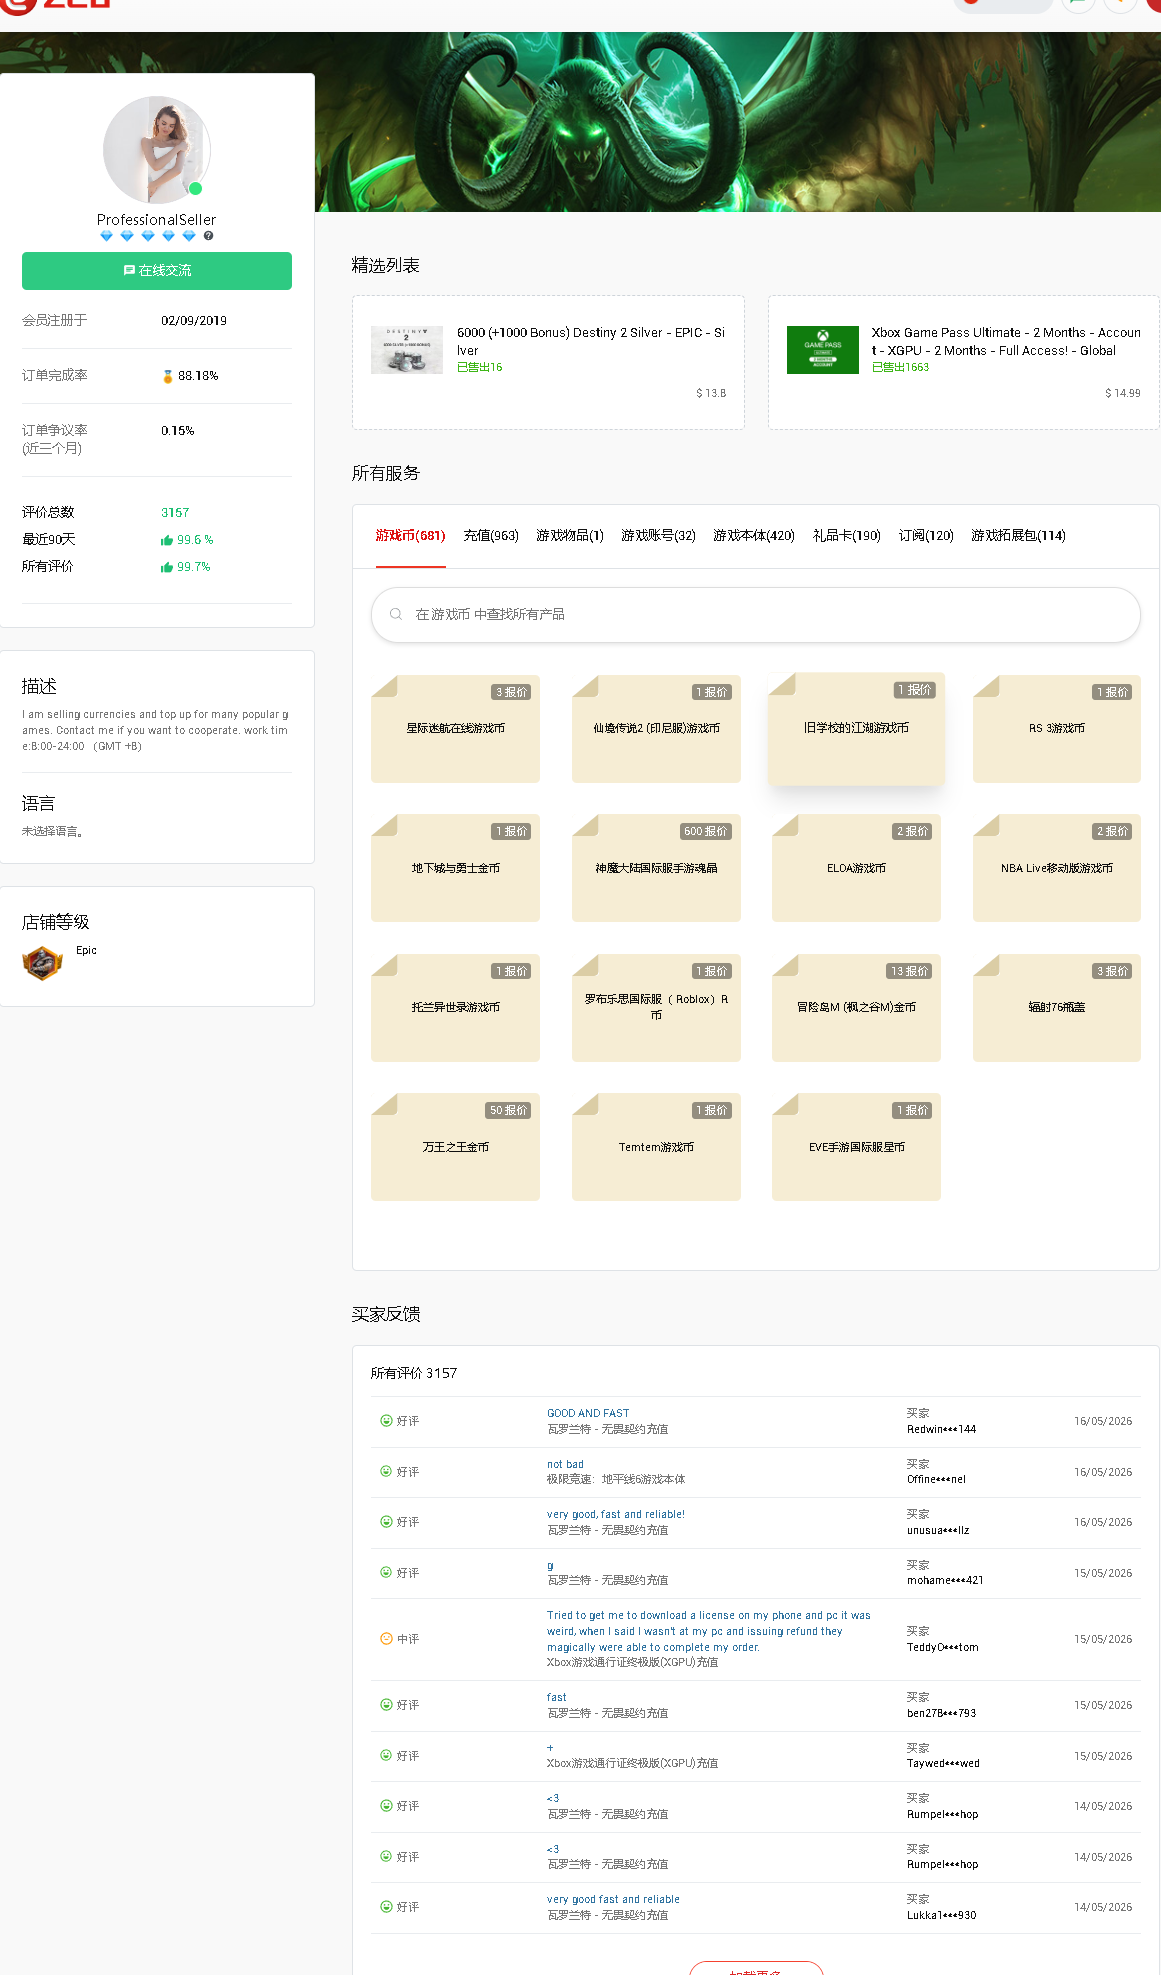This screenshot has height=1975, width=1161.
Task: Open the 万王之王金币 folder card
Action: (455, 1147)
